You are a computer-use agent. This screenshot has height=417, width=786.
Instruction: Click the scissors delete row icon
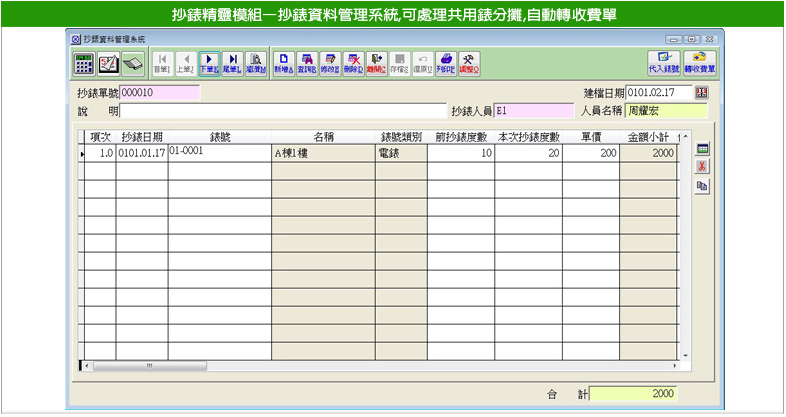pos(702,167)
